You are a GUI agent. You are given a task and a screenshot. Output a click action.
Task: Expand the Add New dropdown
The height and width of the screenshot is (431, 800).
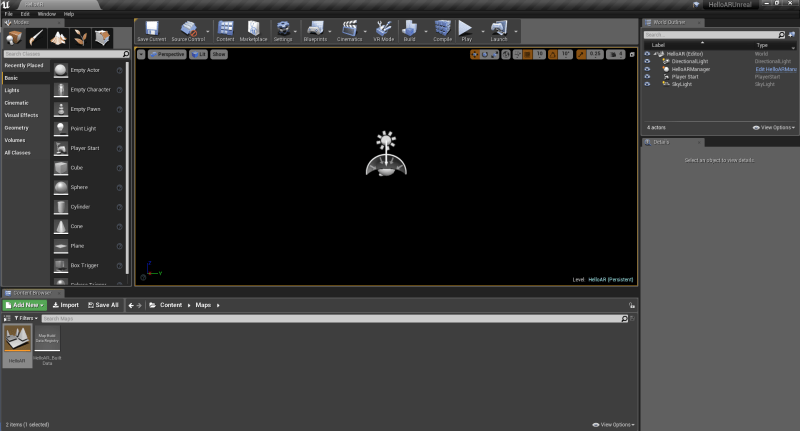coord(24,305)
